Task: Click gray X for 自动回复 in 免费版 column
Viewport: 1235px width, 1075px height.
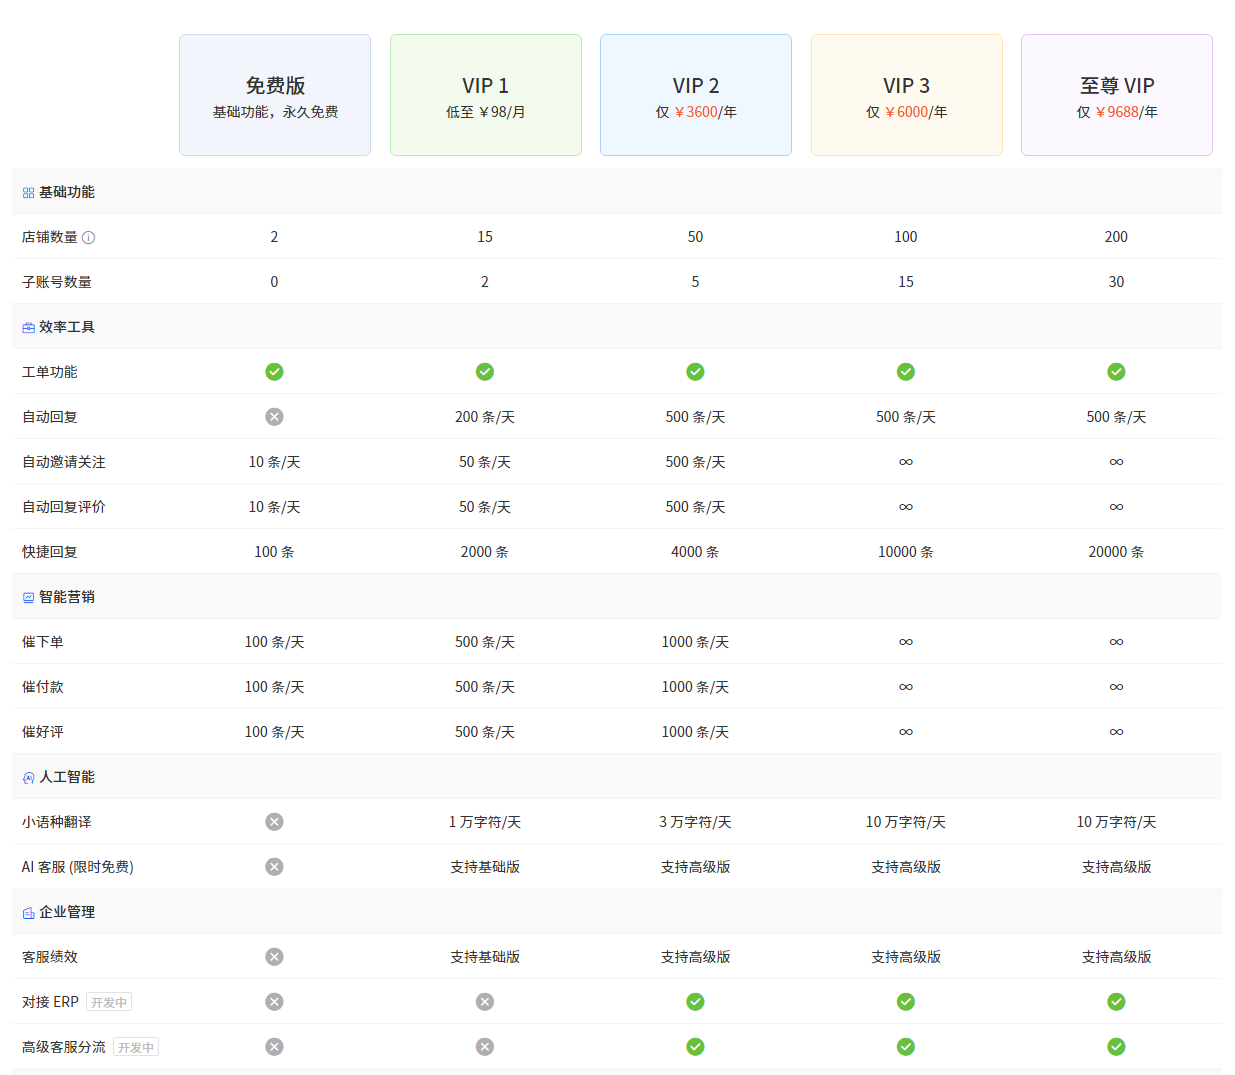Action: point(274,417)
